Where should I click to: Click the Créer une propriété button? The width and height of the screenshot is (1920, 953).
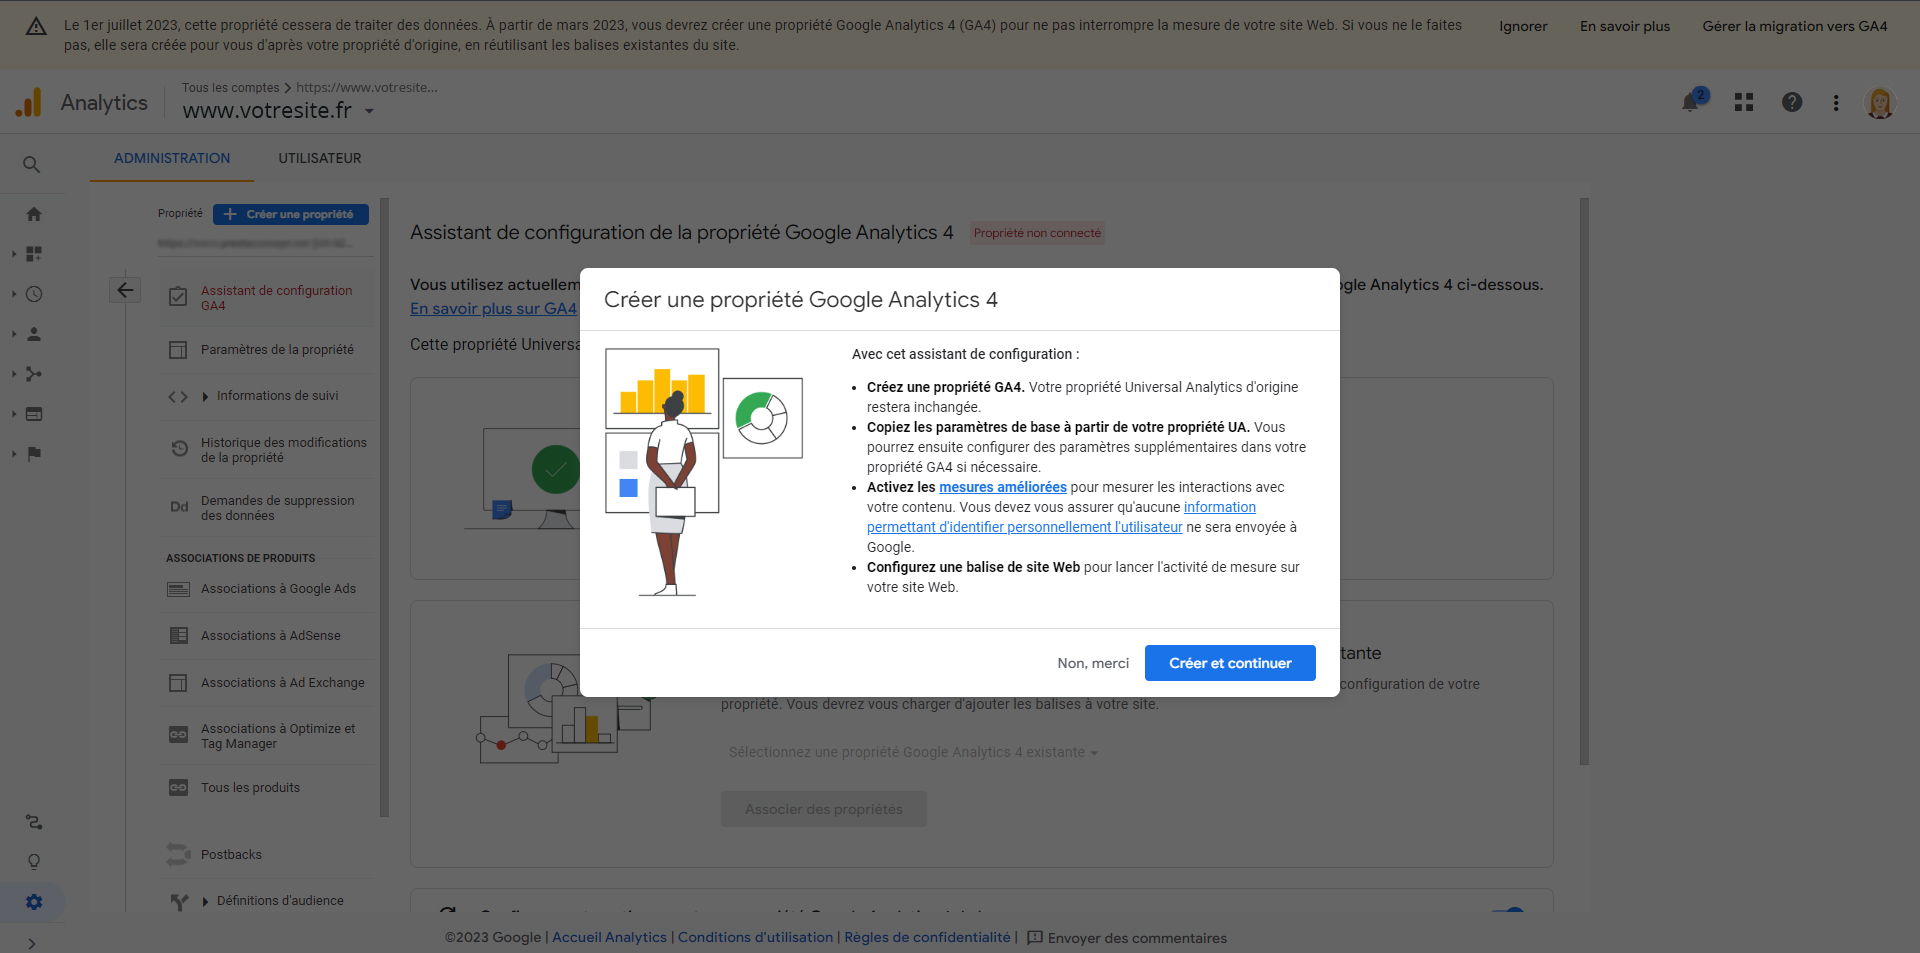(291, 214)
